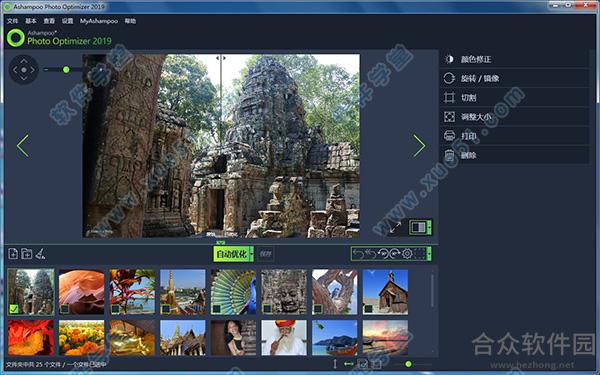Select the bearded man in turban thumbnail
The height and width of the screenshot is (375, 600).
point(284,338)
